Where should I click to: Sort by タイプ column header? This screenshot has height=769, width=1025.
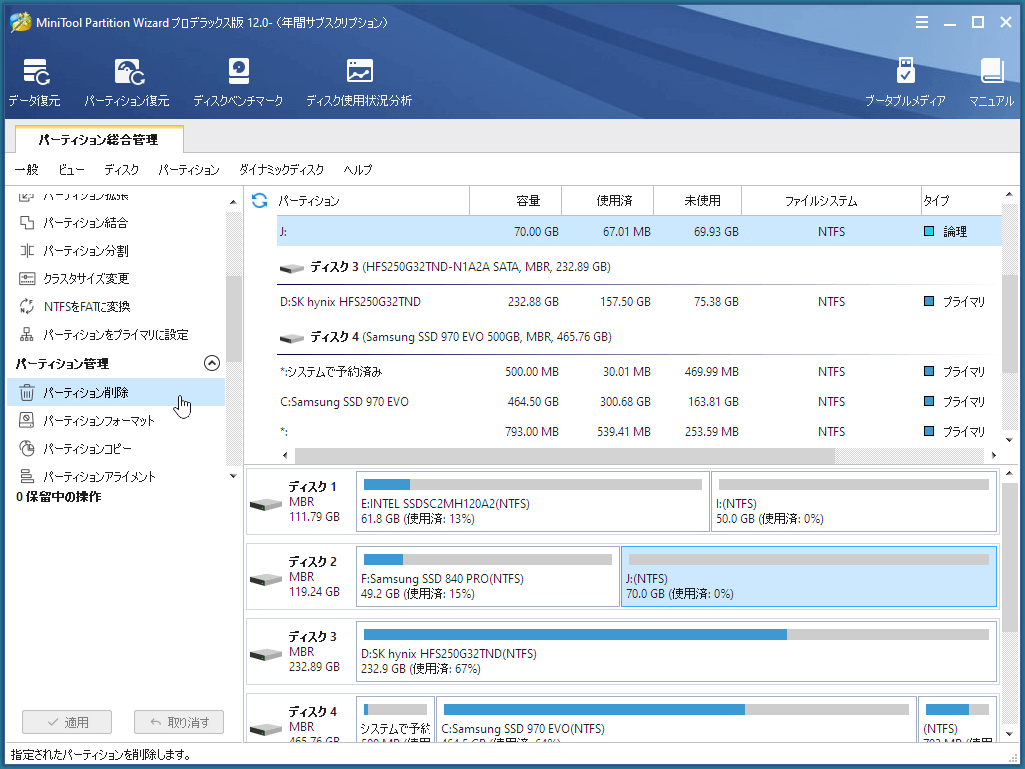click(961, 201)
